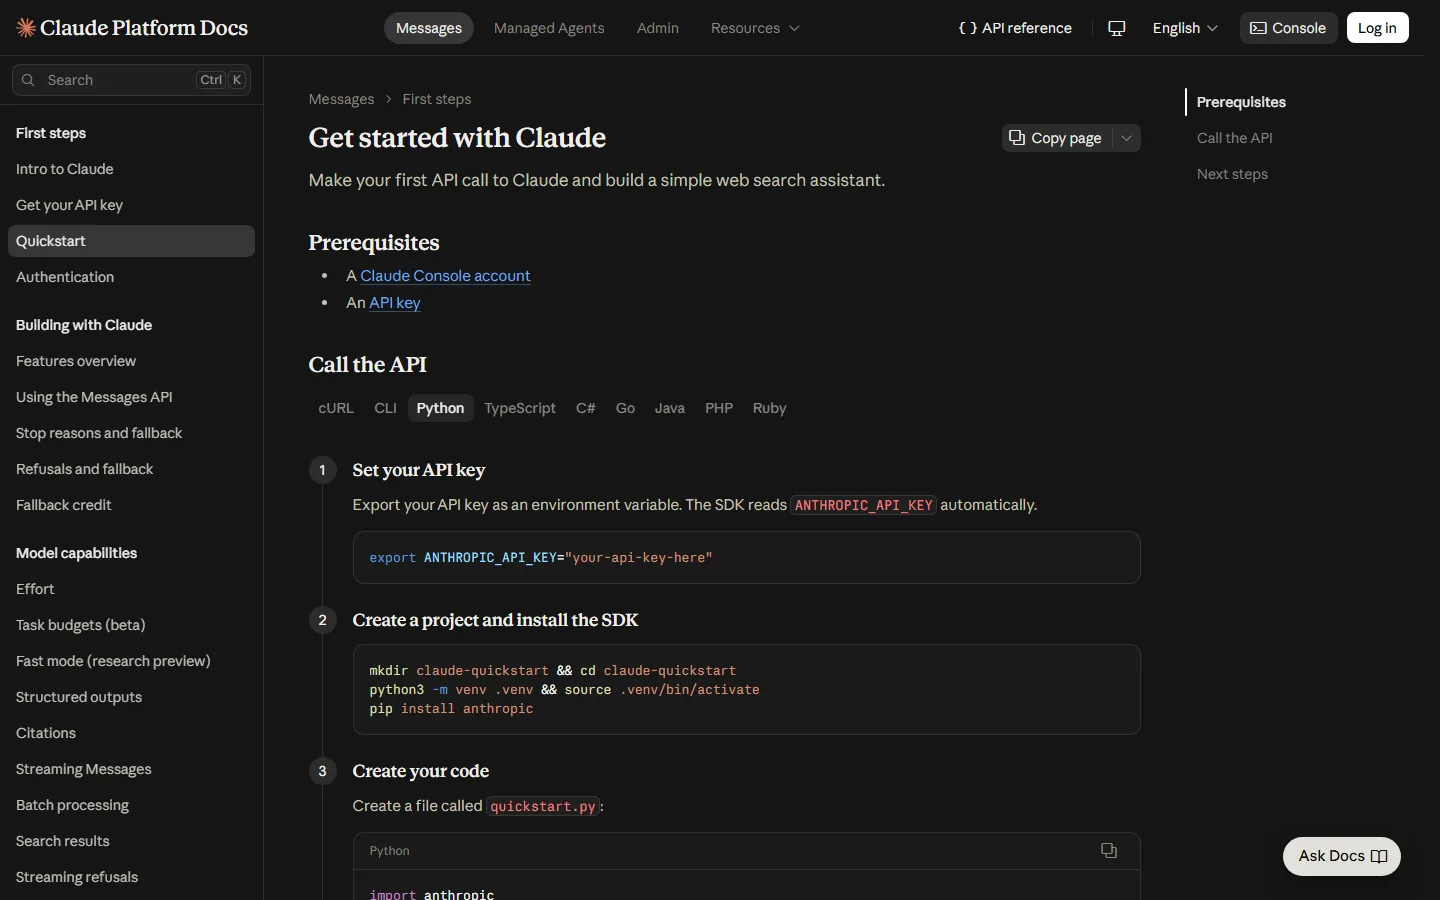Open Using the Messages API page

pos(131,397)
